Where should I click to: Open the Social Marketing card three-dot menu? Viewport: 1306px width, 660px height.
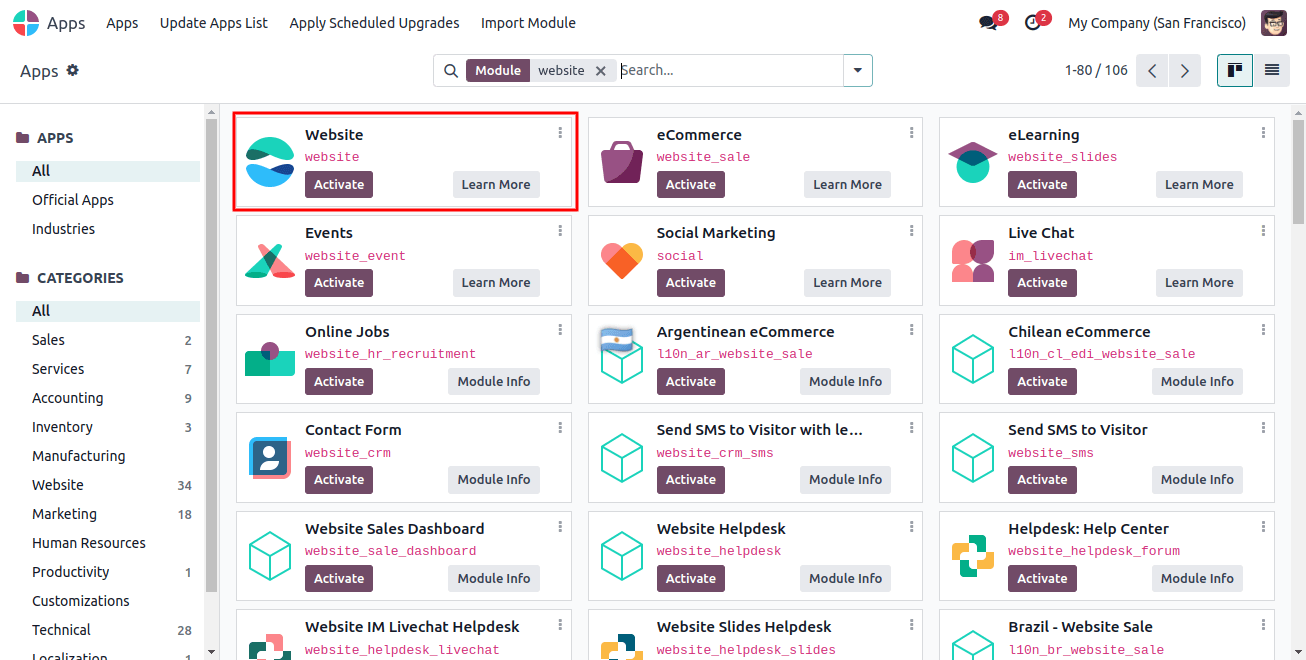pos(912,230)
